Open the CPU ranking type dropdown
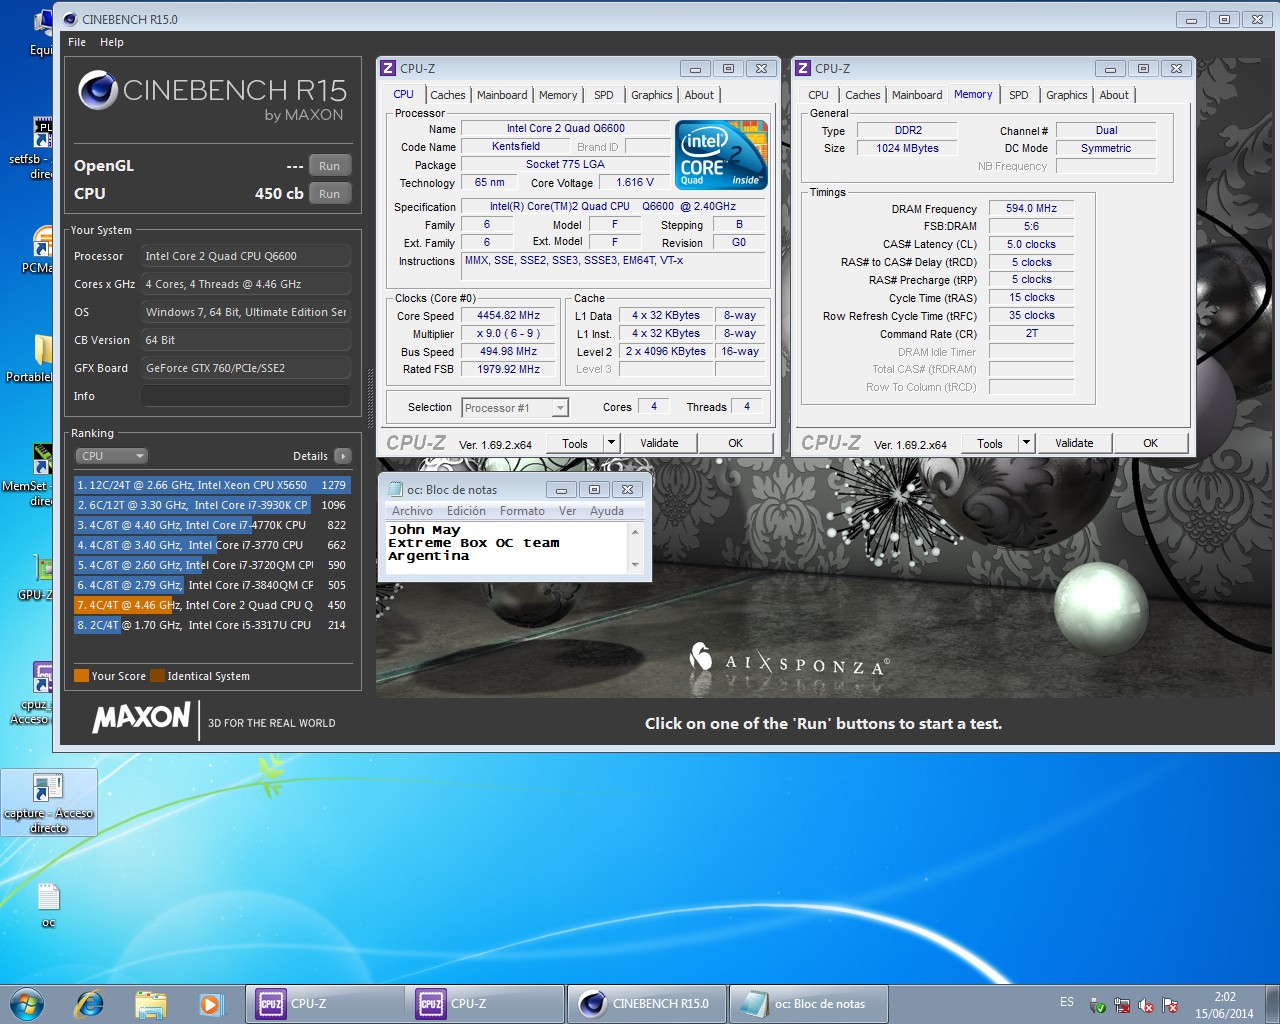This screenshot has height=1024, width=1280. (111, 456)
